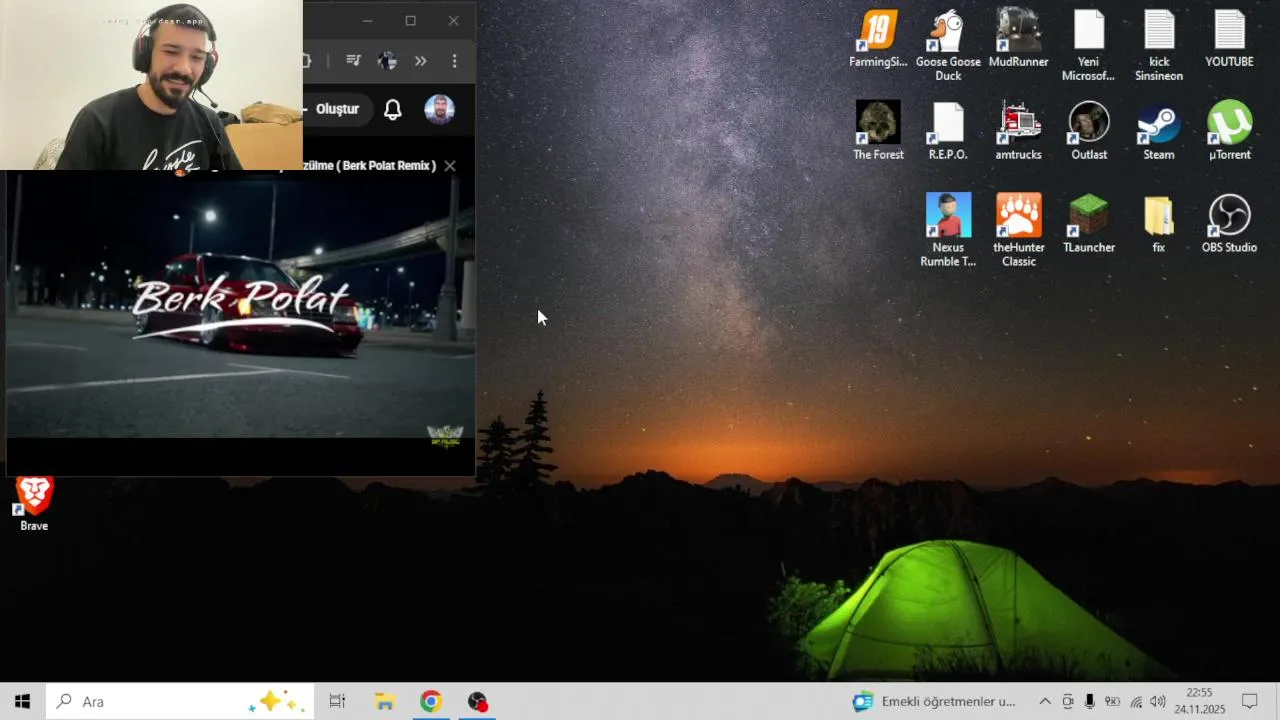Open the TLauncher Minecraft shortcut
Screen dimensions: 1280x720
tap(1088, 224)
